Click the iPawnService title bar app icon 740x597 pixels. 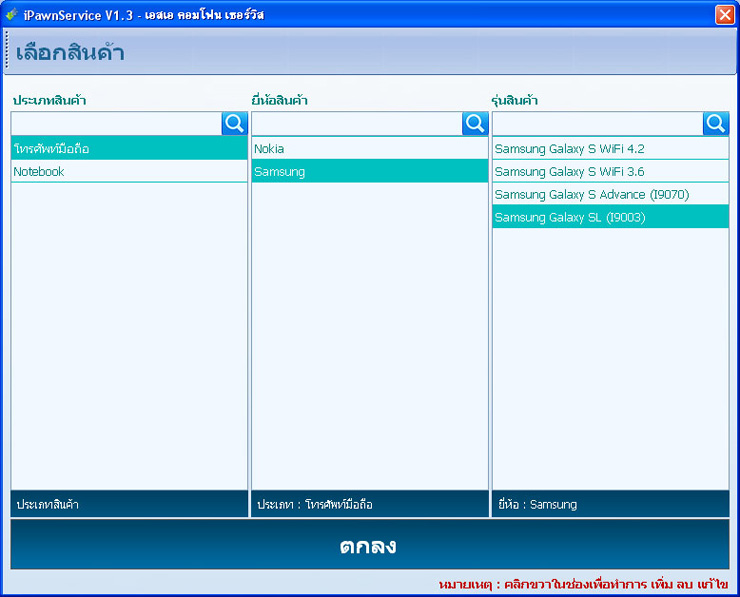[12, 15]
